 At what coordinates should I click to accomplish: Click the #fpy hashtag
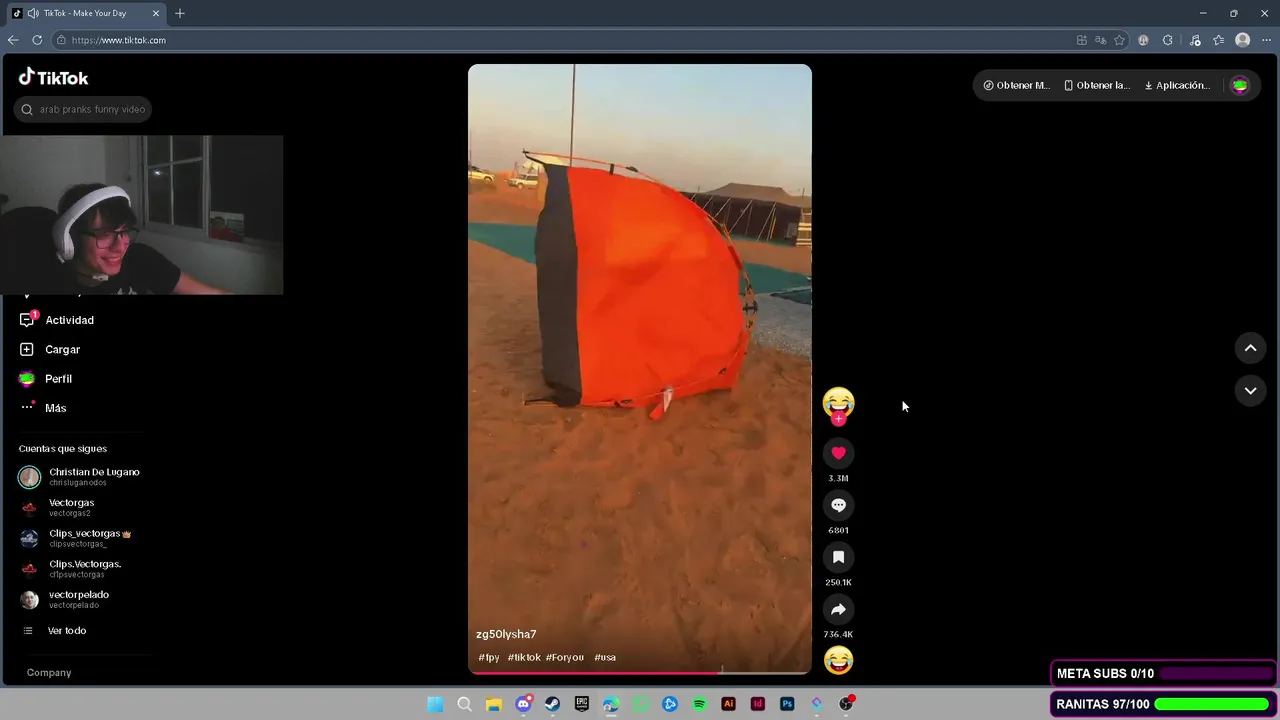tap(488, 657)
